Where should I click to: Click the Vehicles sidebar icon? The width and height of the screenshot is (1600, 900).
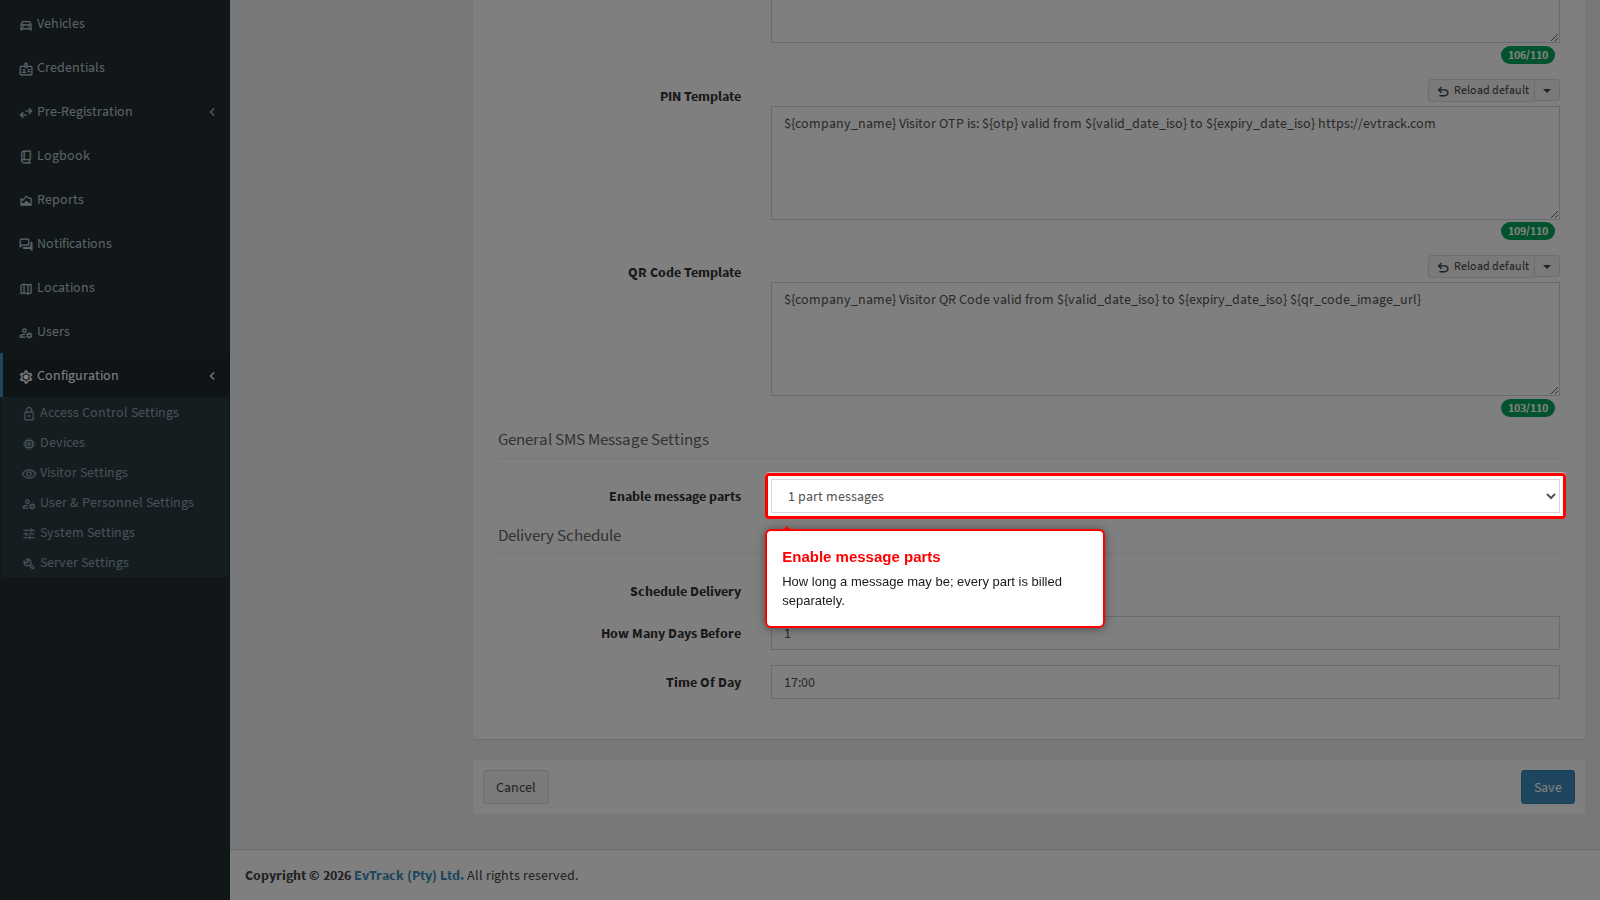pos(26,25)
